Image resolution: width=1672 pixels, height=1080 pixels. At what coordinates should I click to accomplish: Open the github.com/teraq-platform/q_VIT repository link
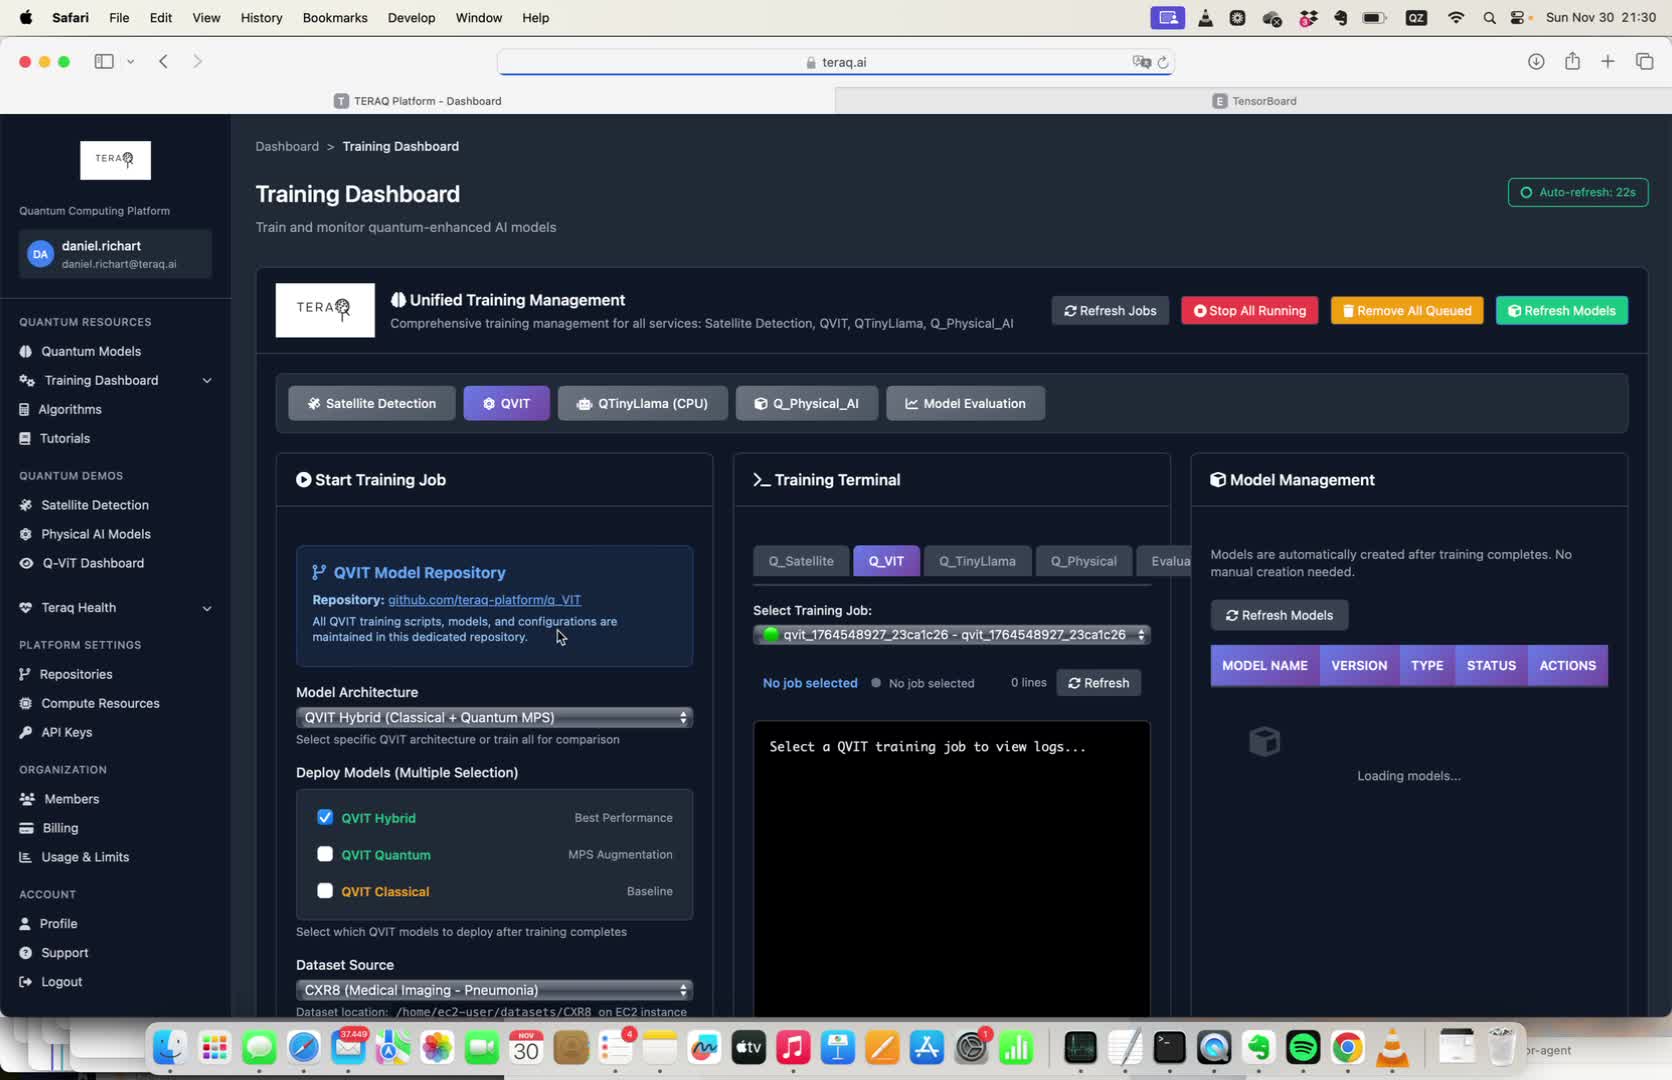tap(484, 600)
